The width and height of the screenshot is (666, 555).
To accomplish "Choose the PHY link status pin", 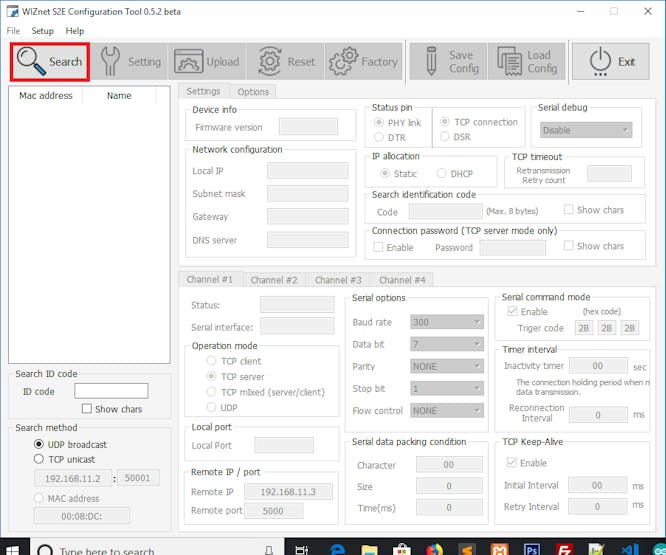I will pyautogui.click(x=379, y=123).
